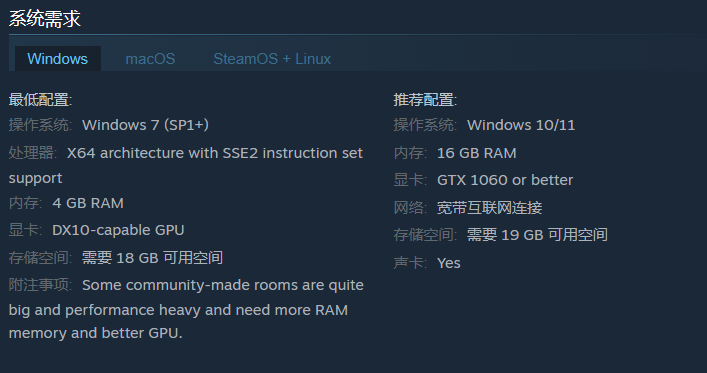Image resolution: width=707 pixels, height=373 pixels.
Task: Click the X64 architecture processor text
Action: 186,165
